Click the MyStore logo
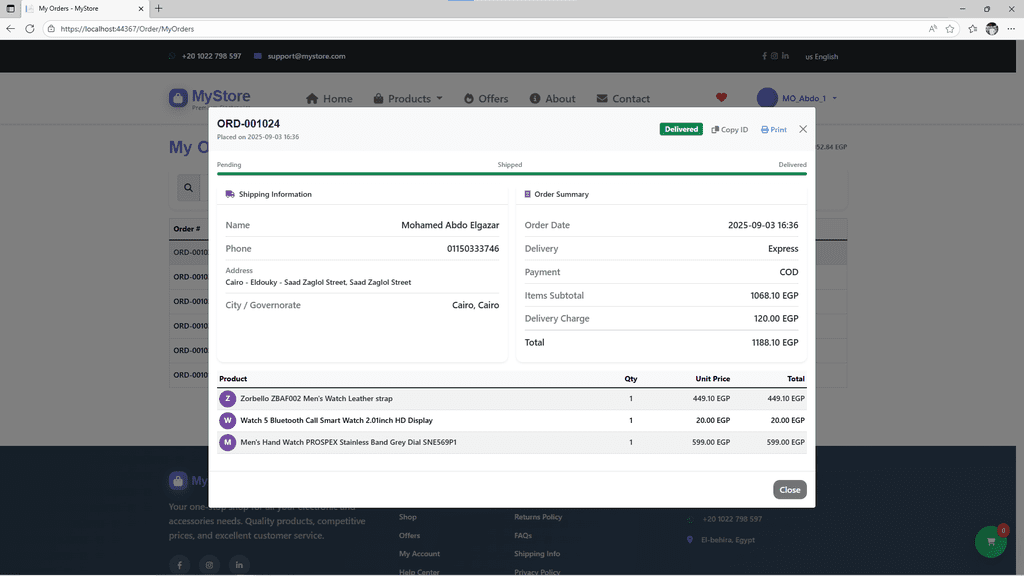Screen dimensions: 1024x576 click(x=210, y=98)
